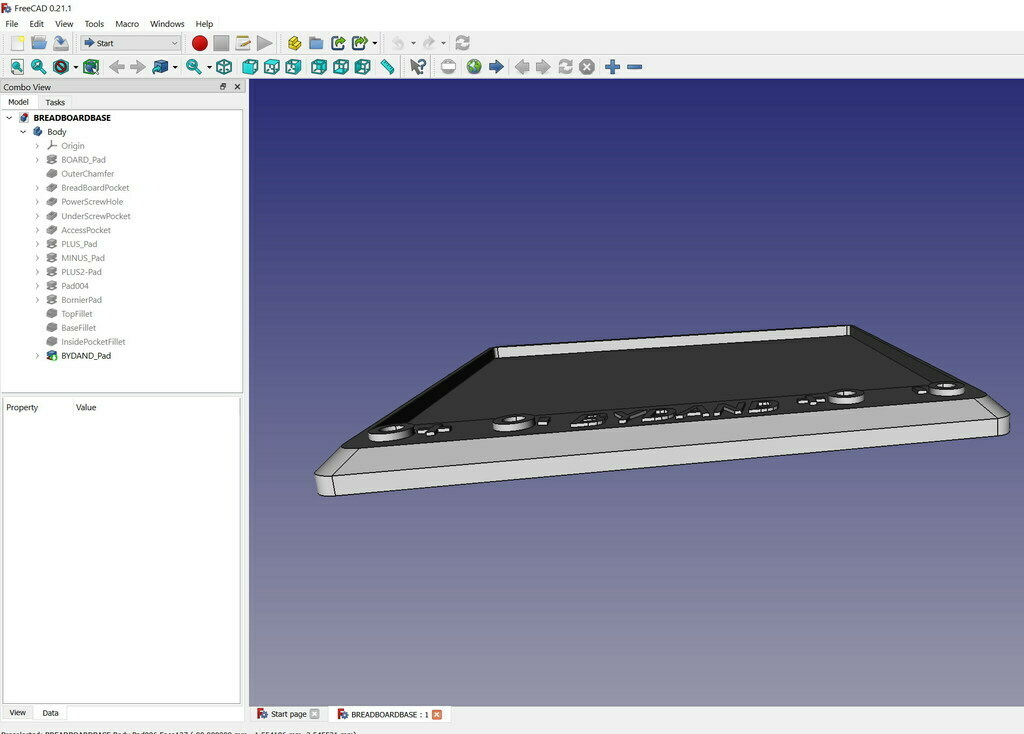Click the zoom in plus icon

point(612,67)
